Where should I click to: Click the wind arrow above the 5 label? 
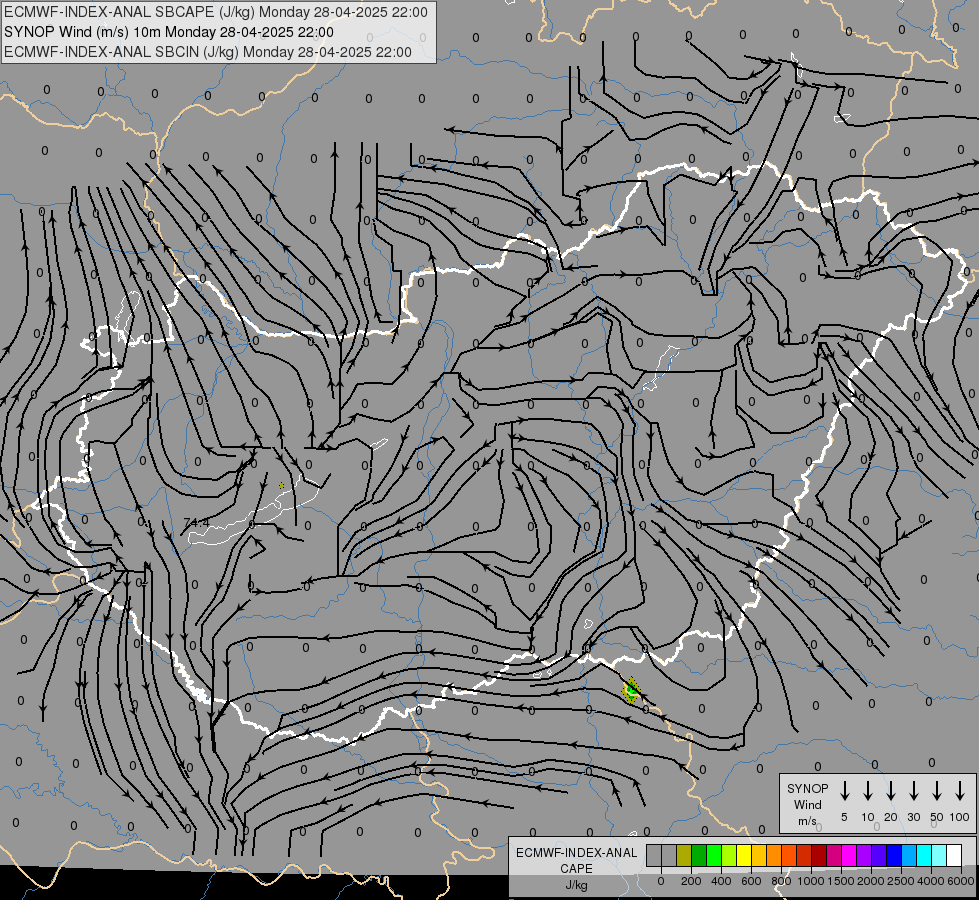pos(844,791)
